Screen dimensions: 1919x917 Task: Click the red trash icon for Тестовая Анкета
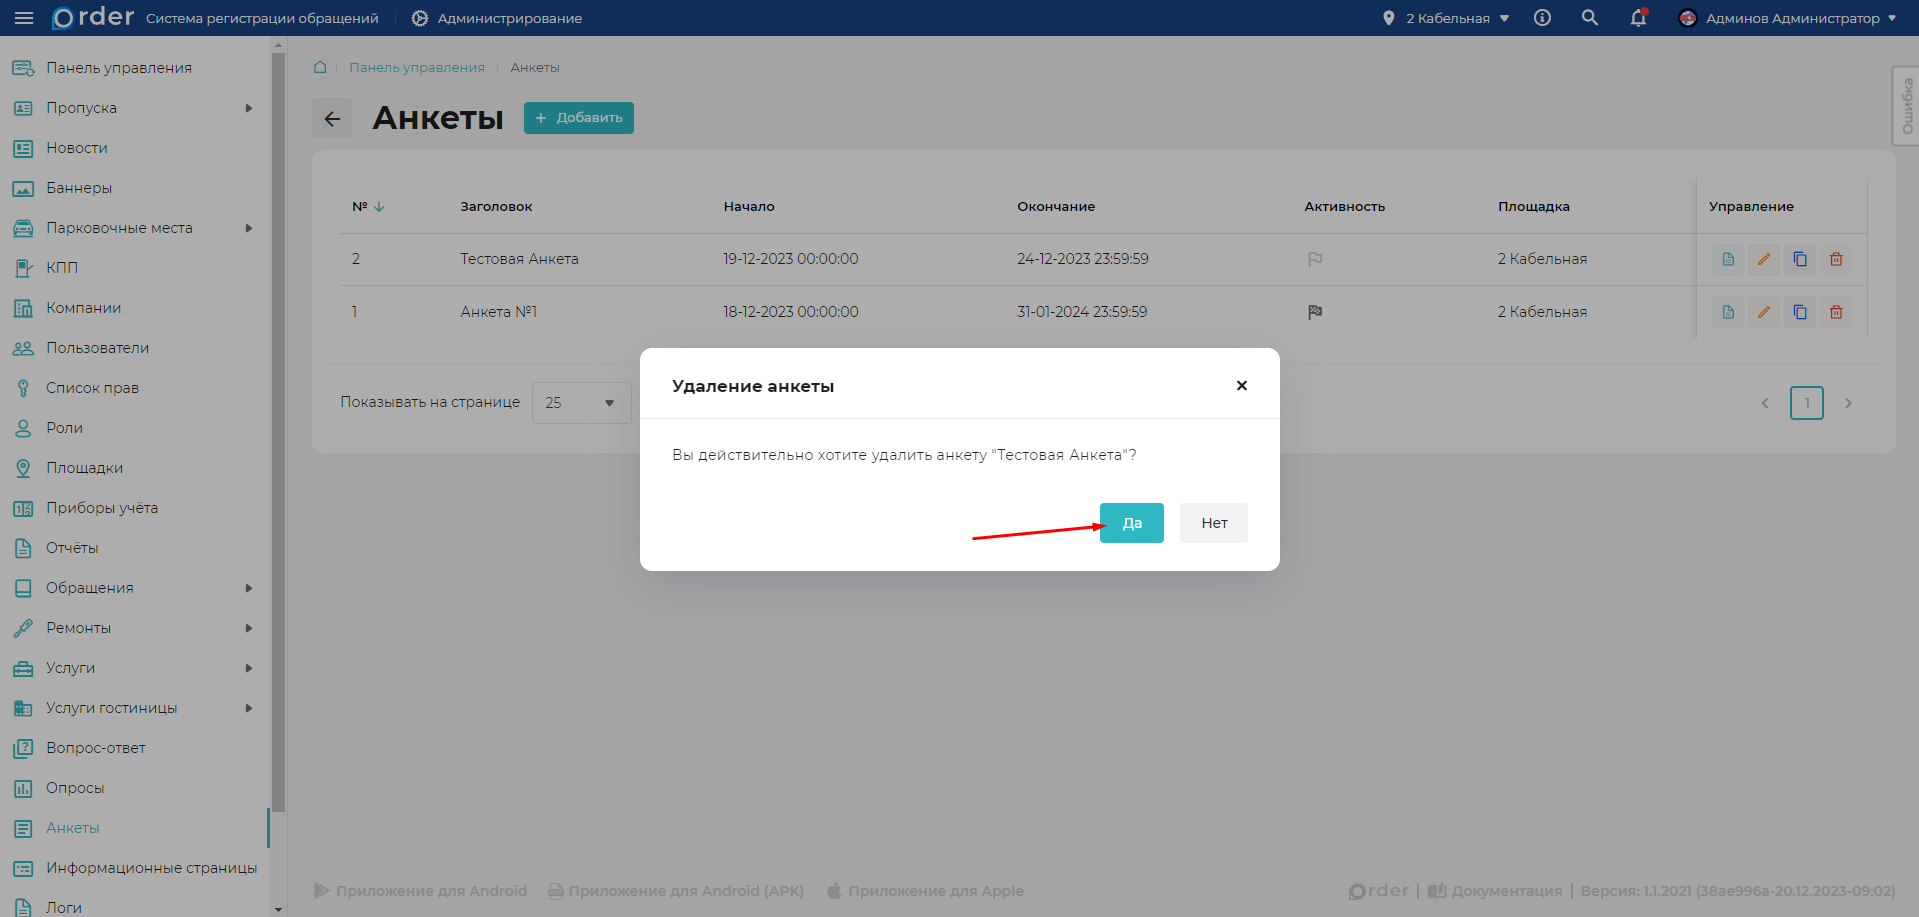(1836, 259)
